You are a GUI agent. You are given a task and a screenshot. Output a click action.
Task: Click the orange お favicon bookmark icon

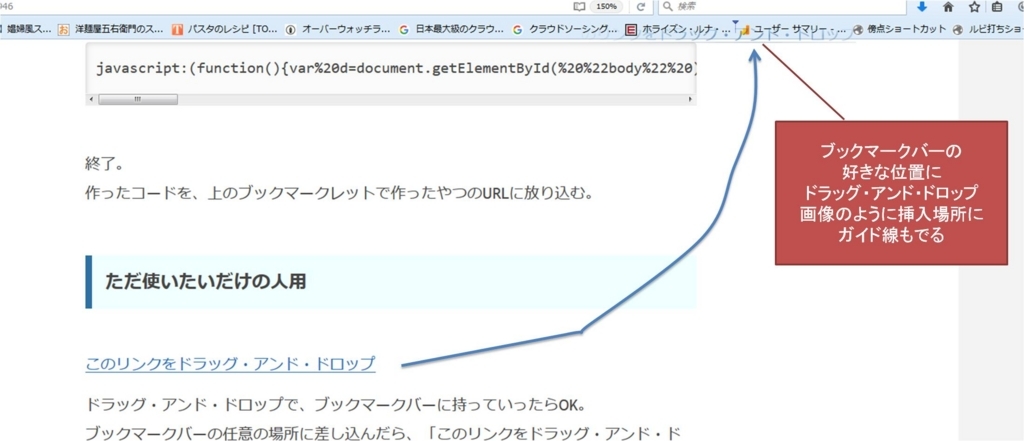click(x=63, y=29)
